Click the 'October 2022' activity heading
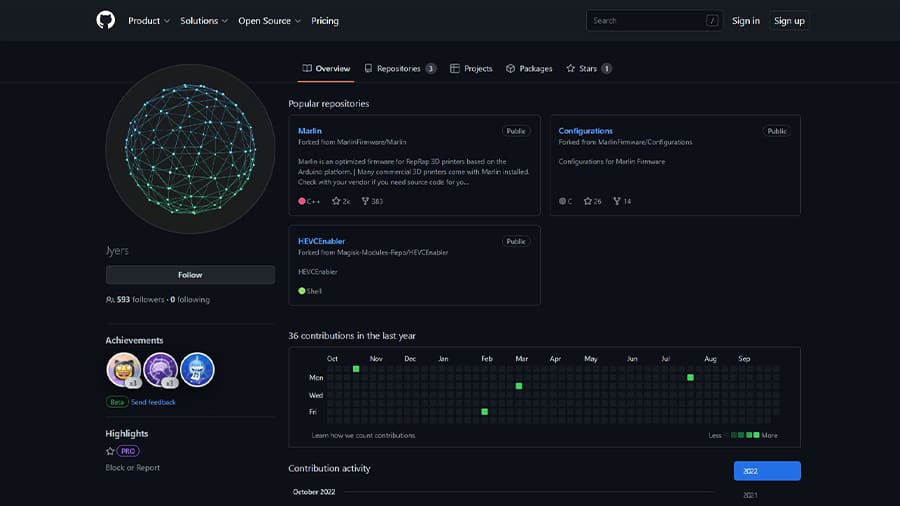The height and width of the screenshot is (506, 900). tap(314, 492)
